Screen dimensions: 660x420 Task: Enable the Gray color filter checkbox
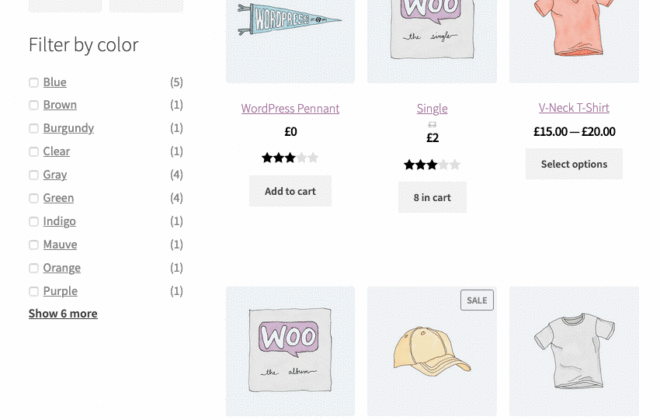tap(34, 175)
